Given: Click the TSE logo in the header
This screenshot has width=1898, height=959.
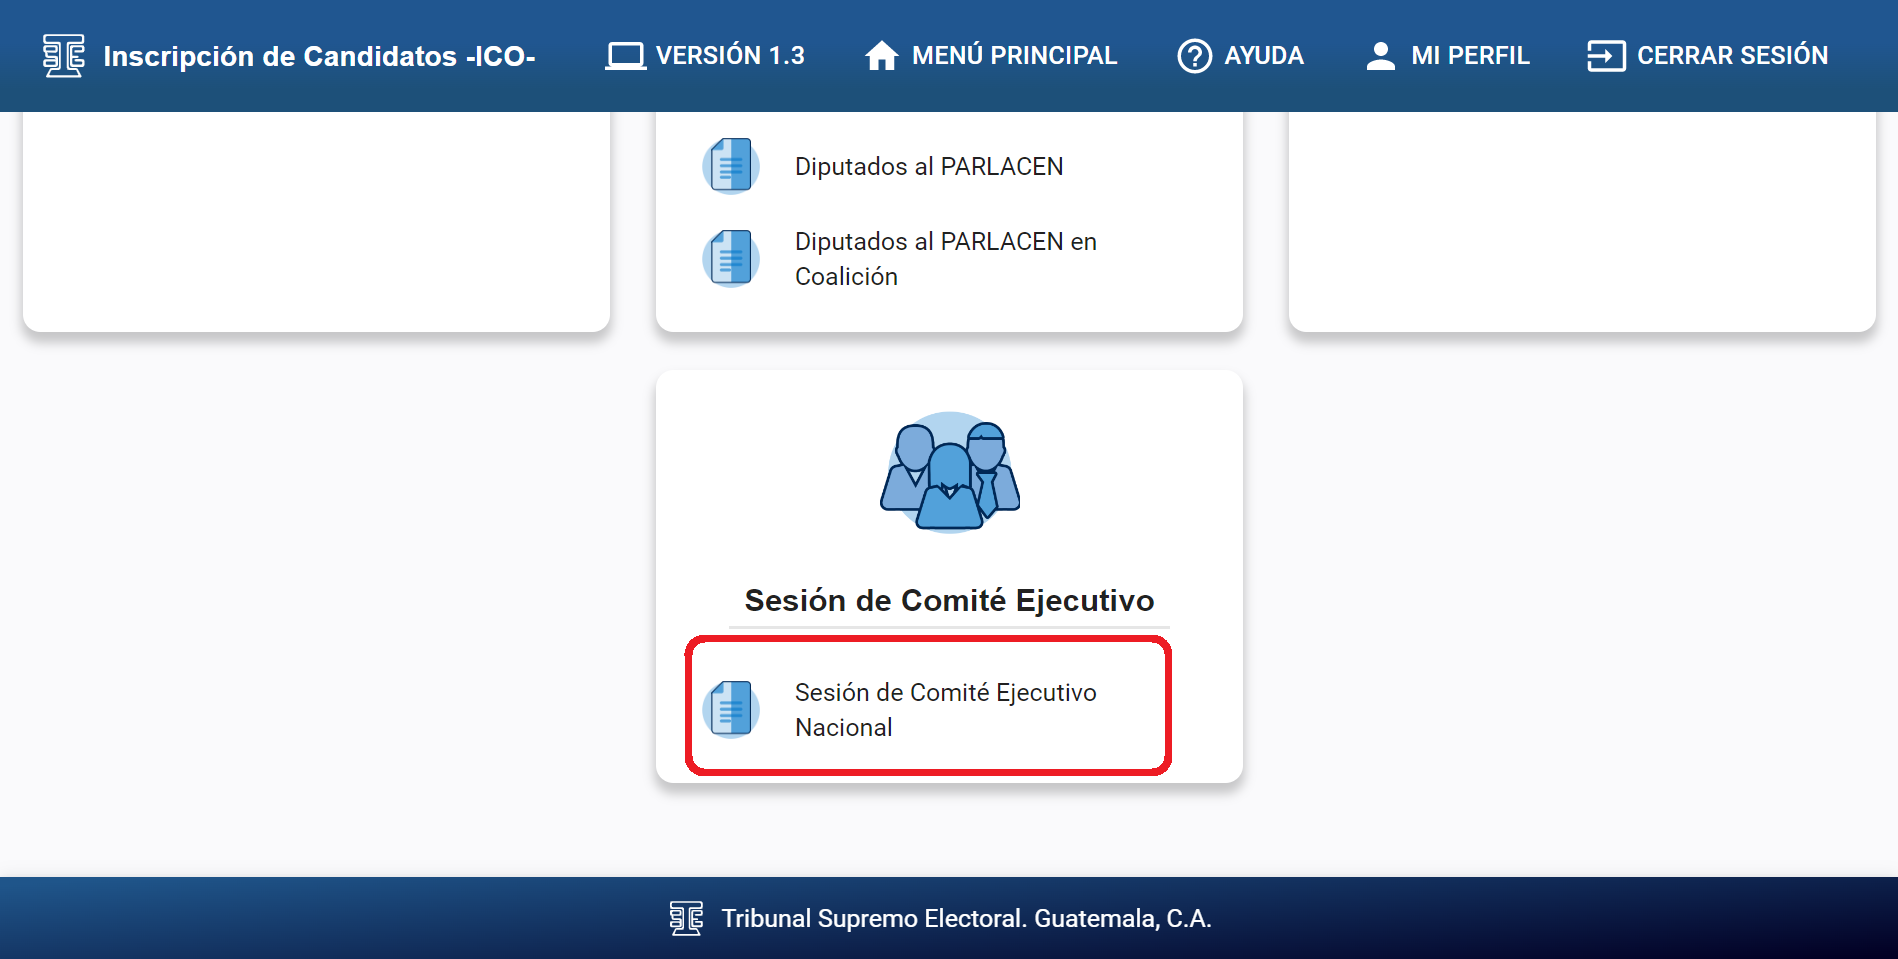Looking at the screenshot, I should point(63,56).
